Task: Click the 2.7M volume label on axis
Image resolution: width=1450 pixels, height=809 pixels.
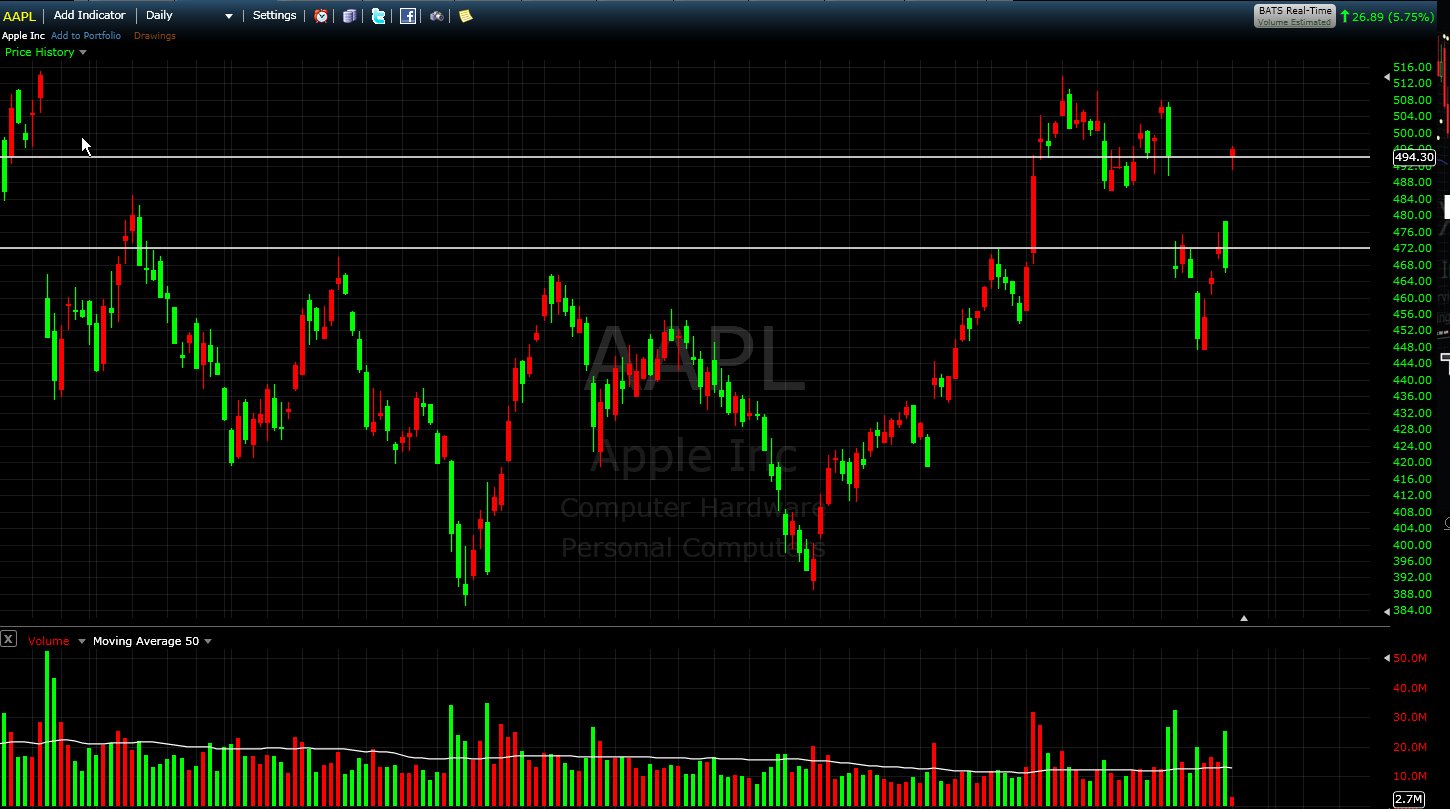Action: pos(1408,799)
